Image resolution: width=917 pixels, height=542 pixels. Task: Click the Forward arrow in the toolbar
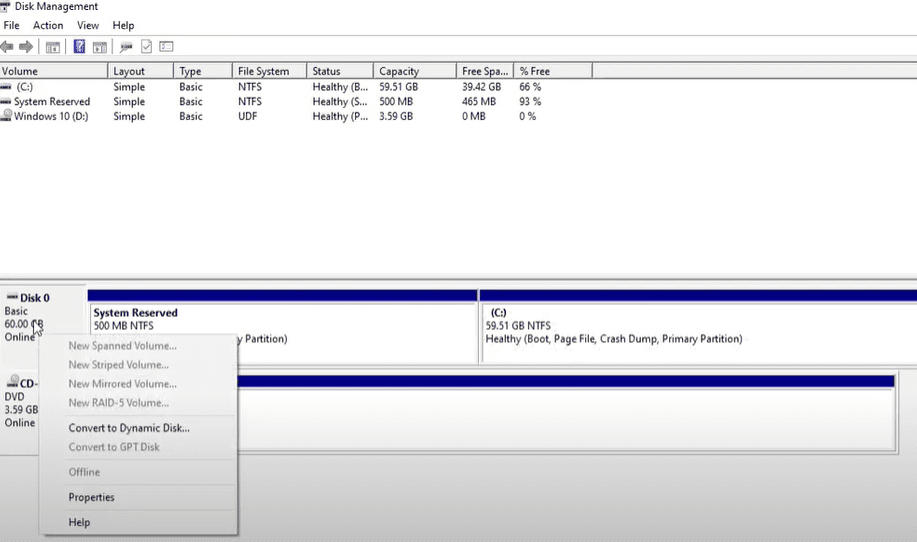click(26, 47)
